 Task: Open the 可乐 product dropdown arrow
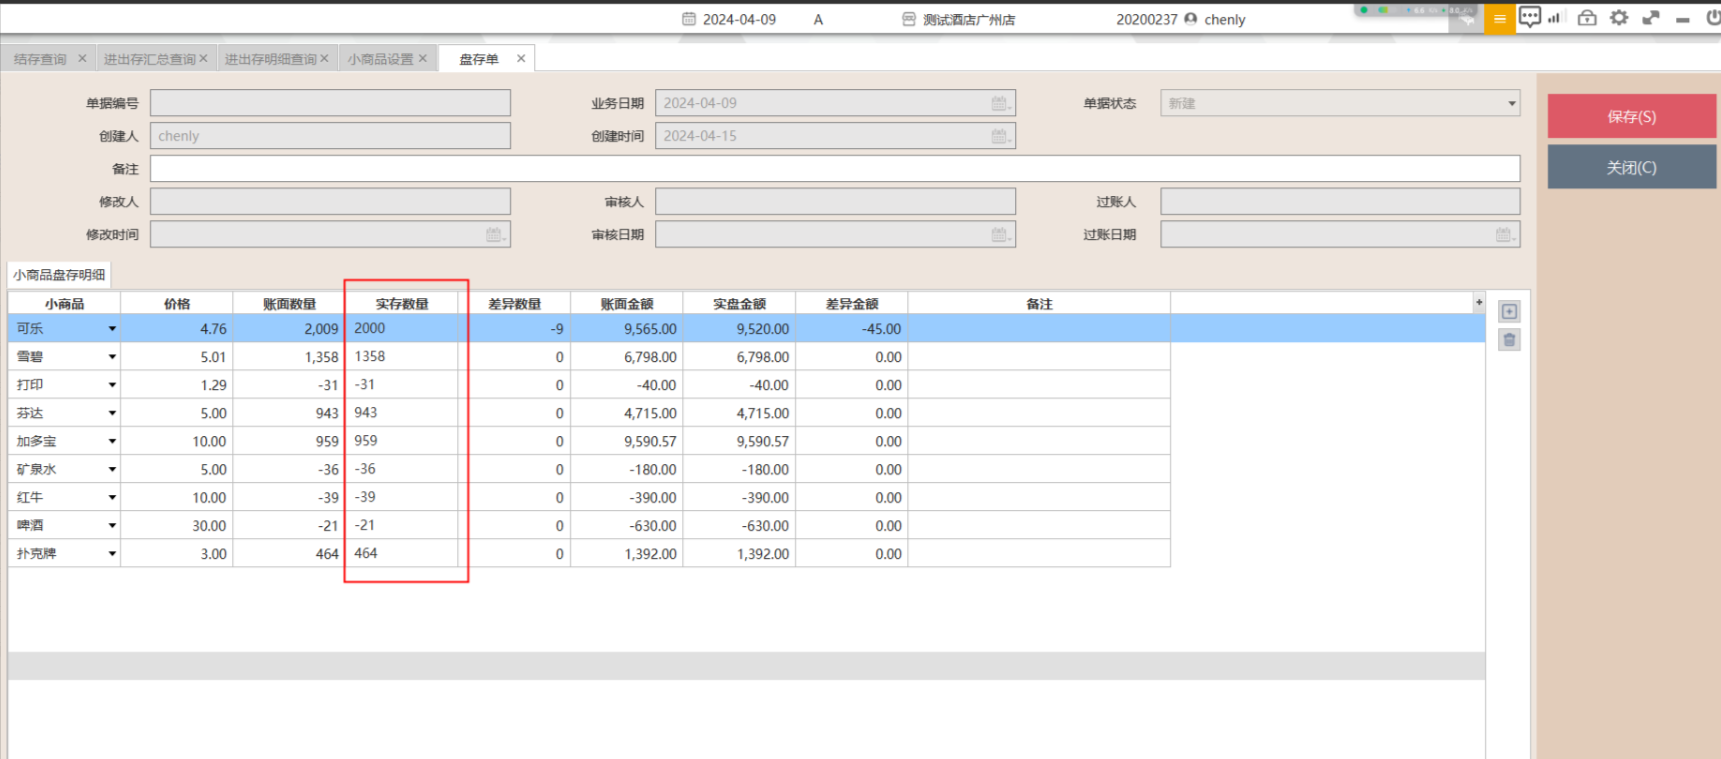click(112, 329)
